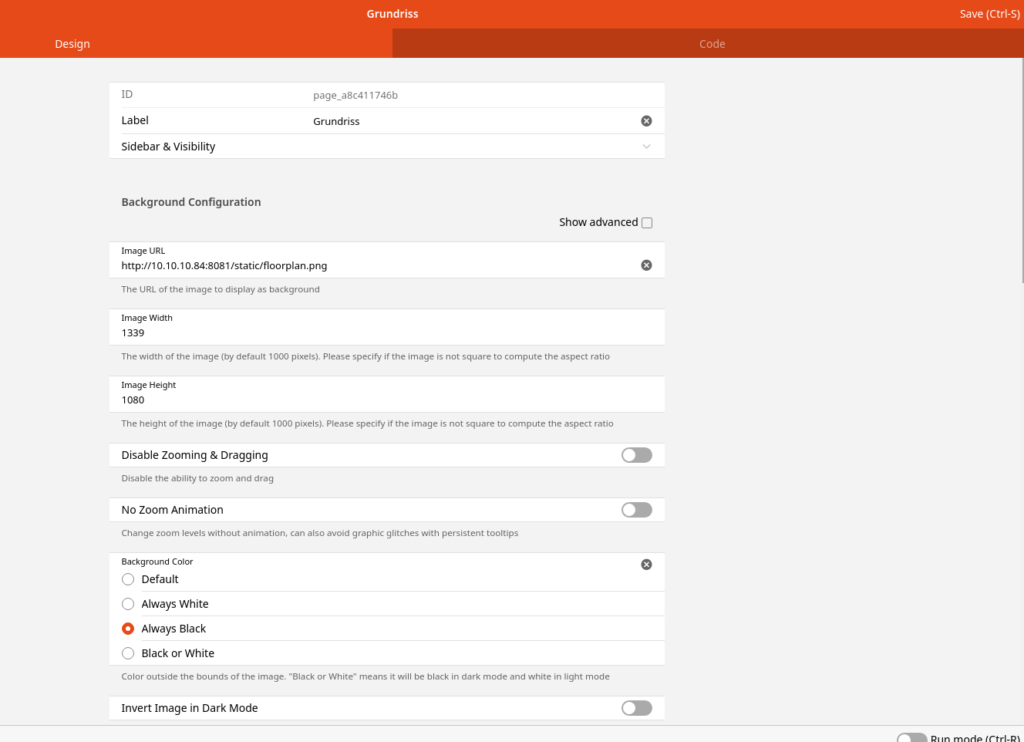Turn on No Zoom Animation
The image size is (1024, 742).
(x=636, y=510)
